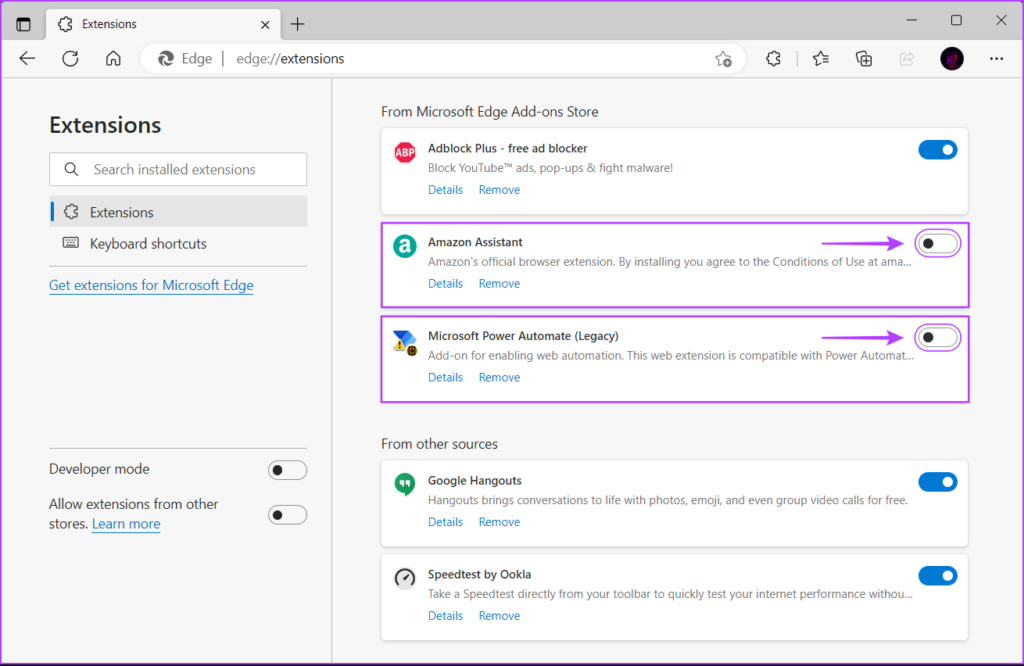
Task: Go to the Home page icon
Action: (113, 59)
